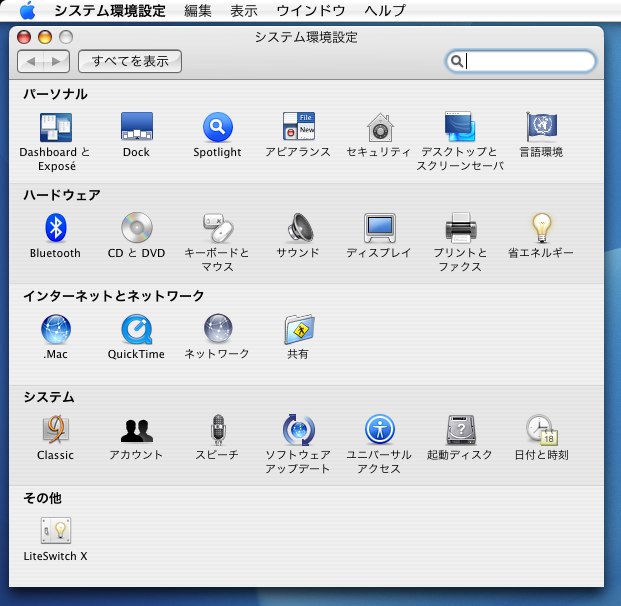Screen dimensions: 621x606
Task: Minimize the window with yellow button
Action: (45, 37)
